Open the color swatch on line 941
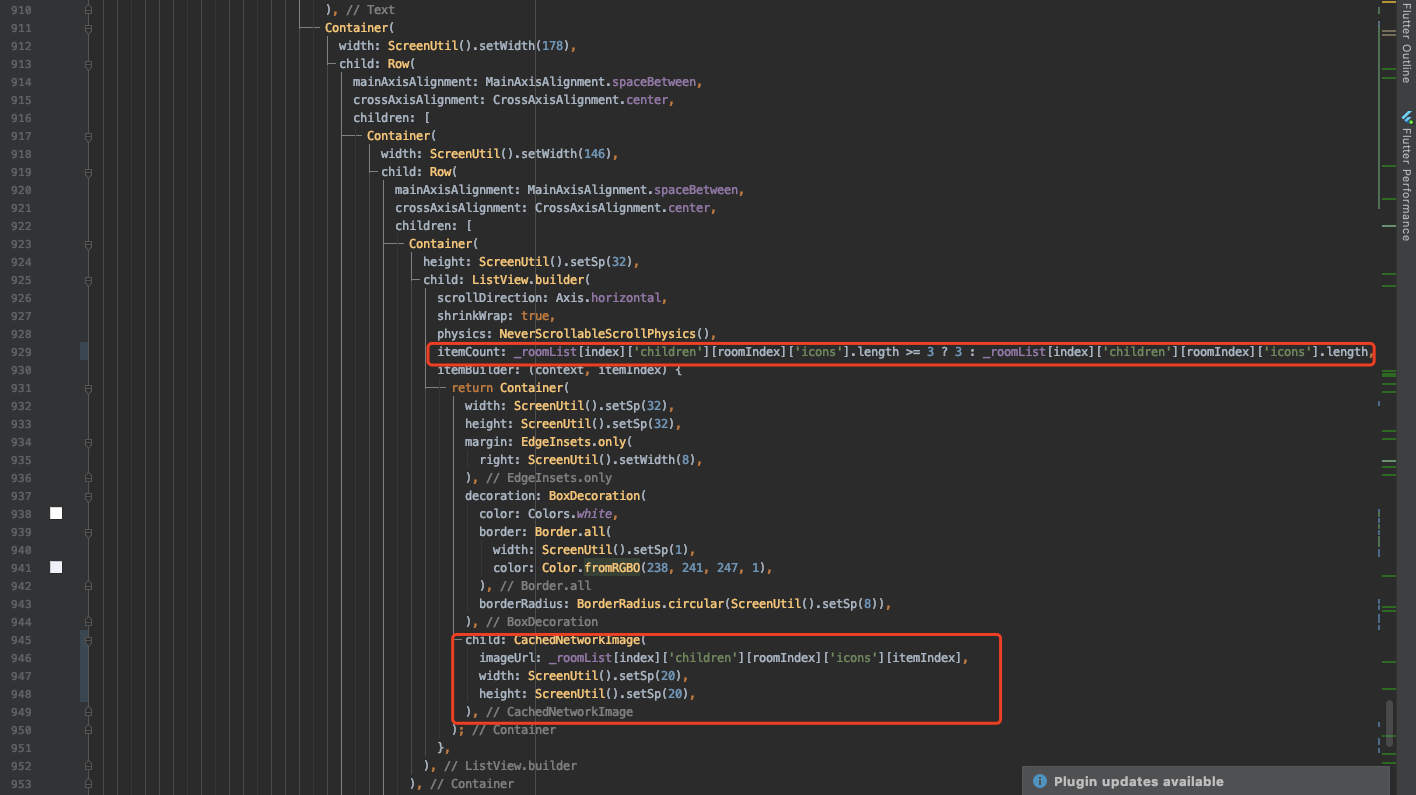Image resolution: width=1416 pixels, height=795 pixels. 56,567
